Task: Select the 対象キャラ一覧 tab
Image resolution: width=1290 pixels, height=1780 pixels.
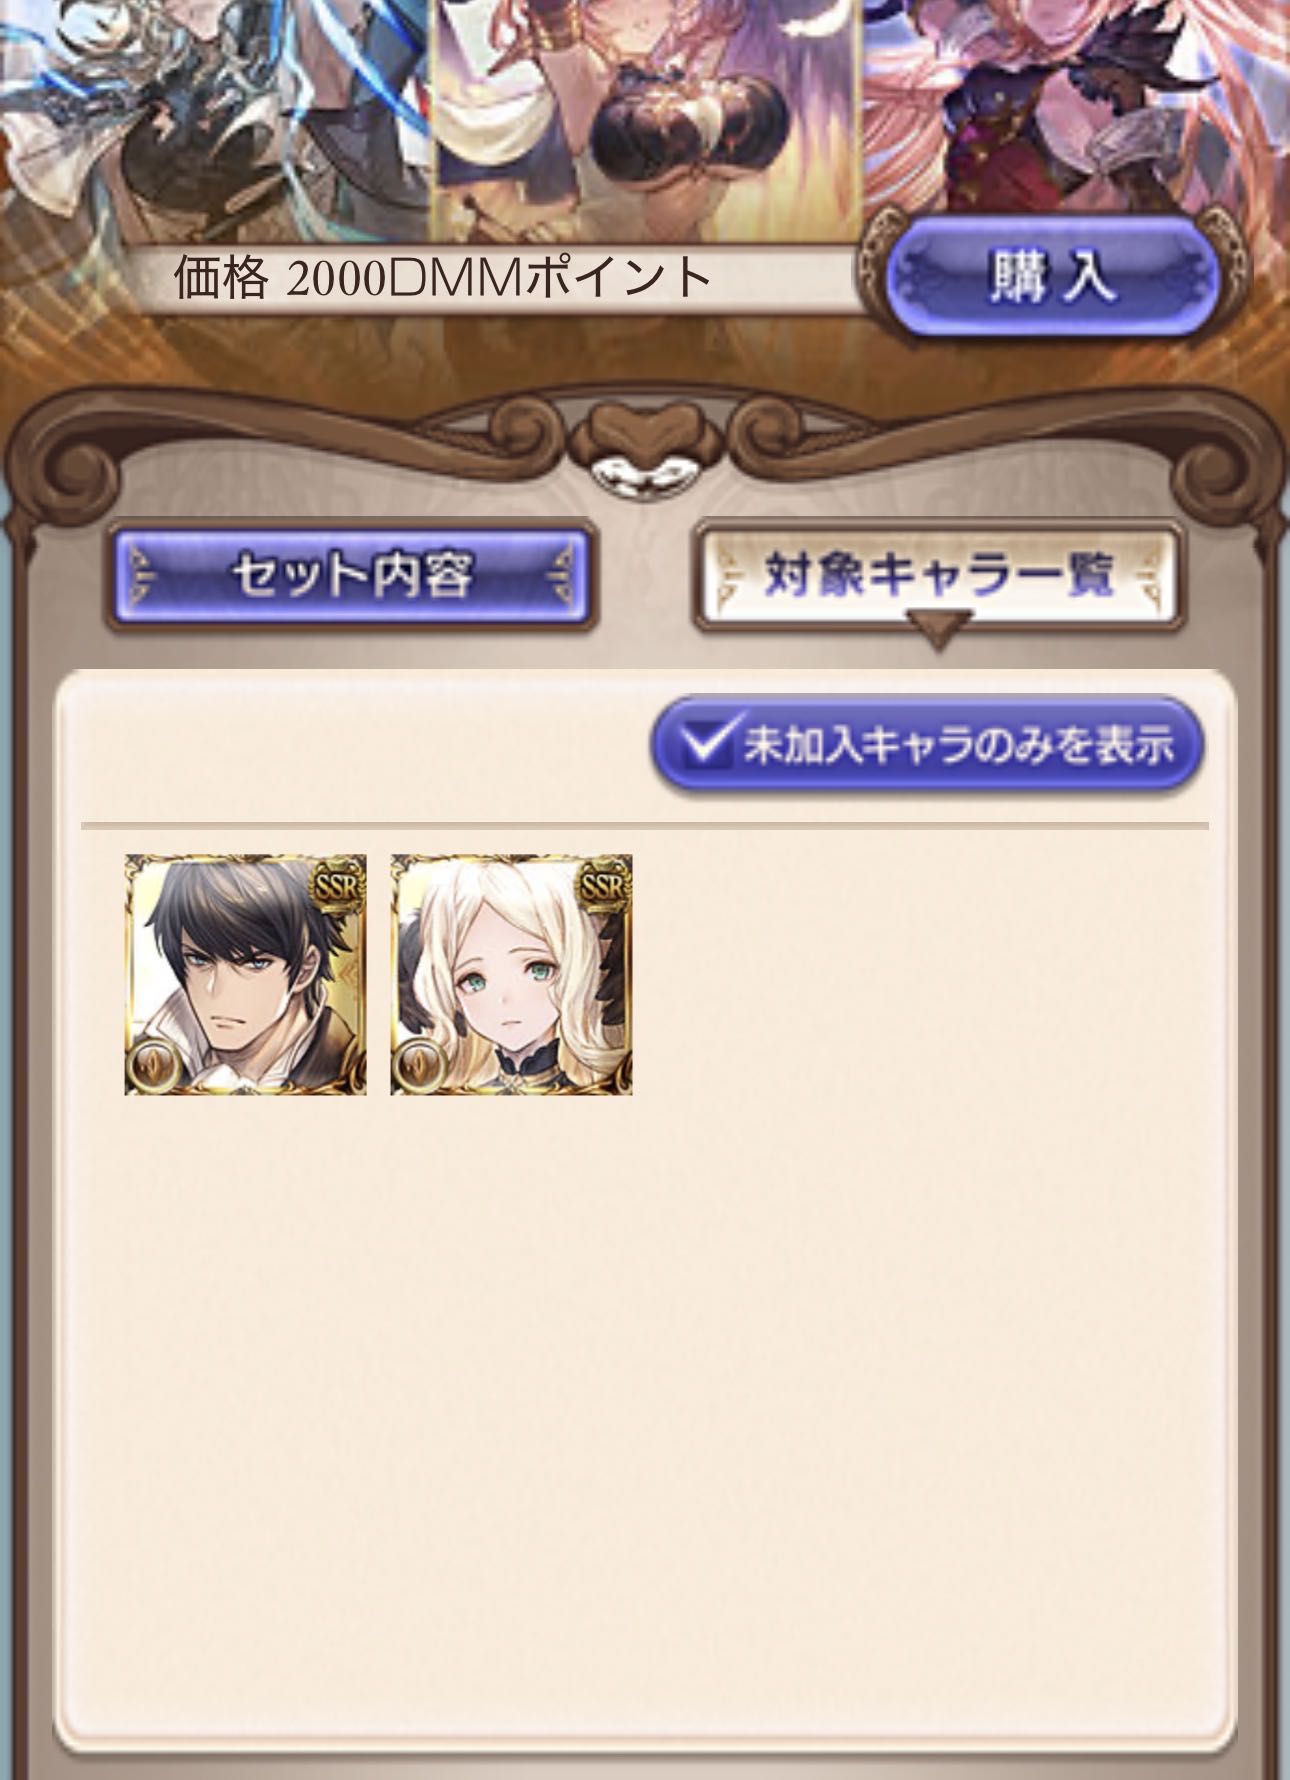Action: point(937,575)
